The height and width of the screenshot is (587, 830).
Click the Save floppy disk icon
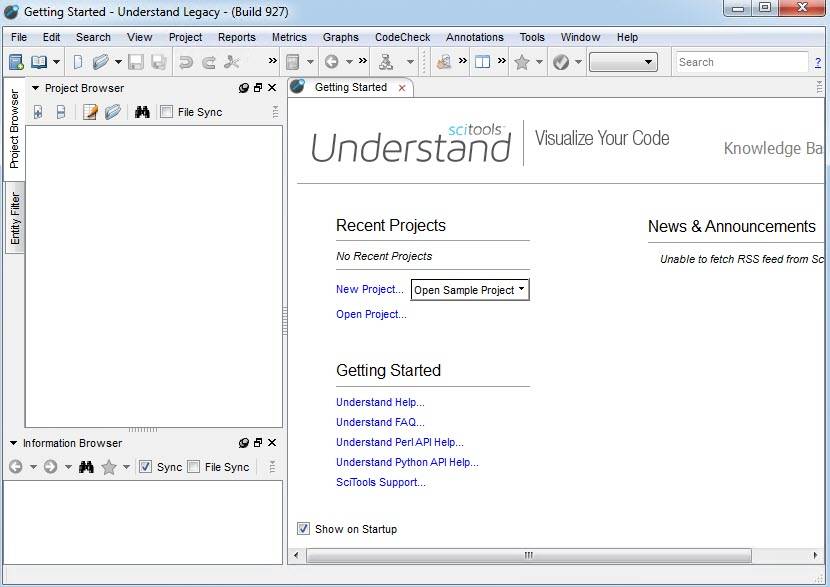tap(136, 62)
